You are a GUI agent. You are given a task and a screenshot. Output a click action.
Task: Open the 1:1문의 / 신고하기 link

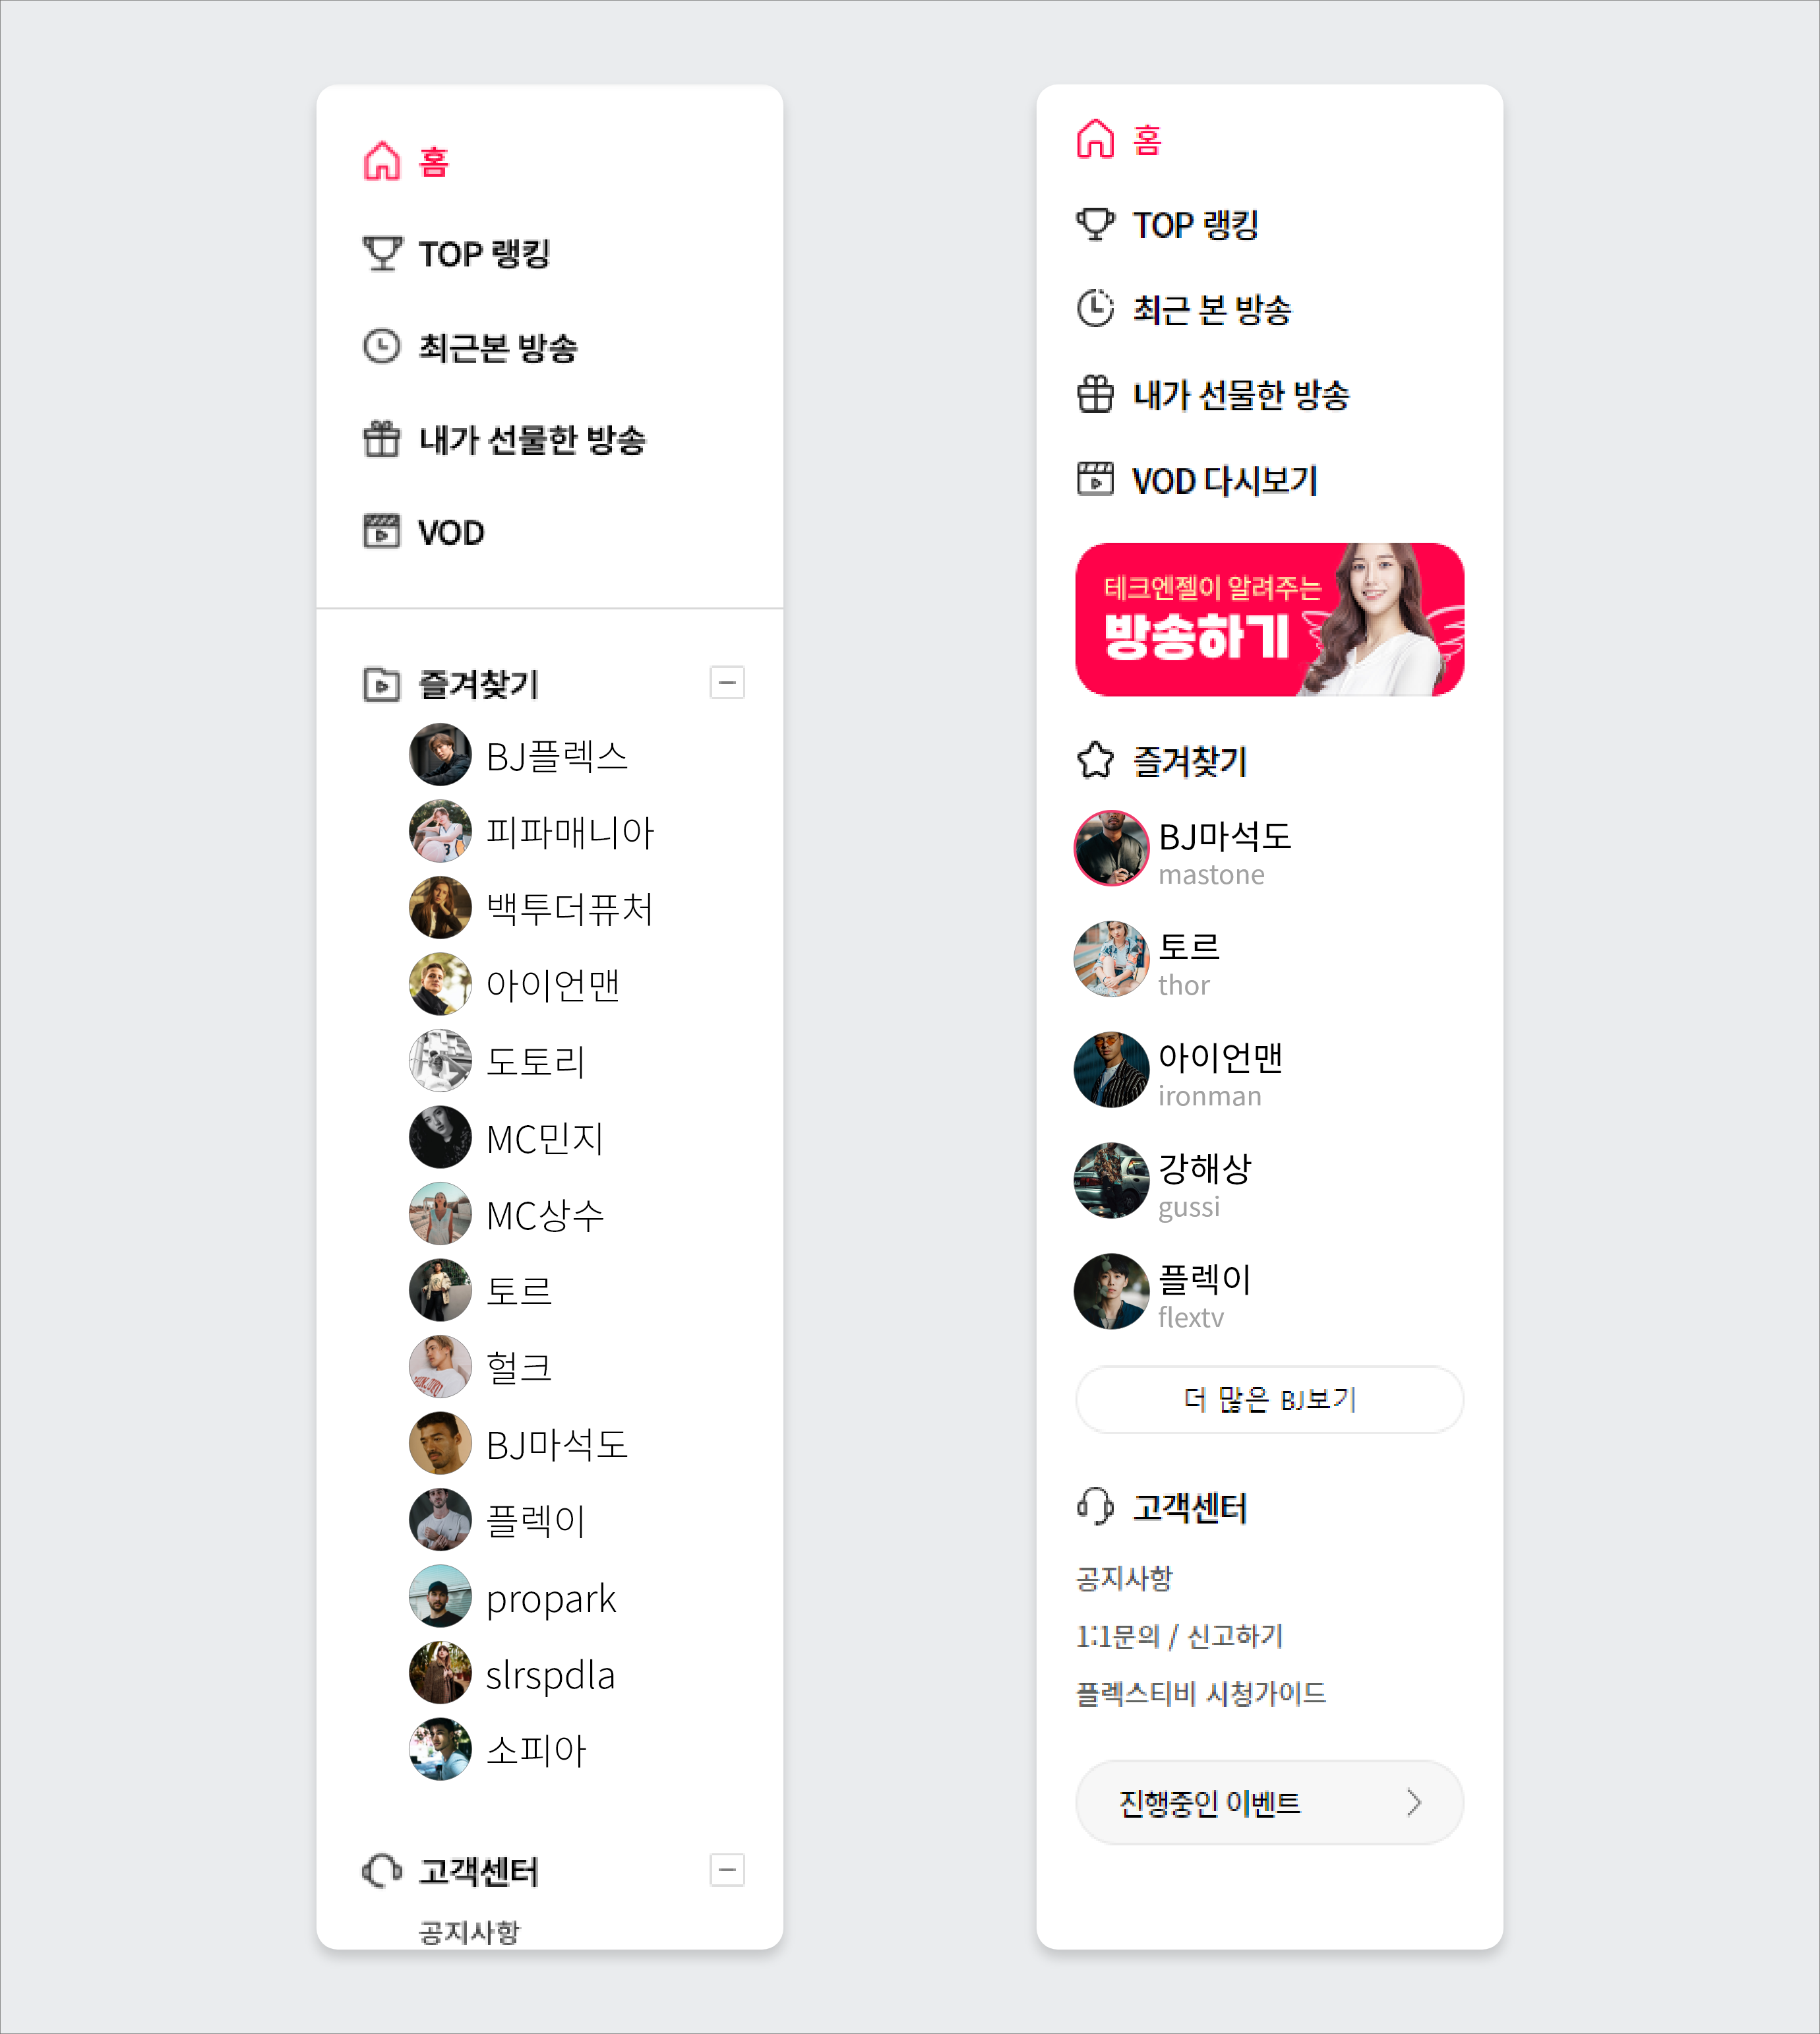[1180, 1636]
